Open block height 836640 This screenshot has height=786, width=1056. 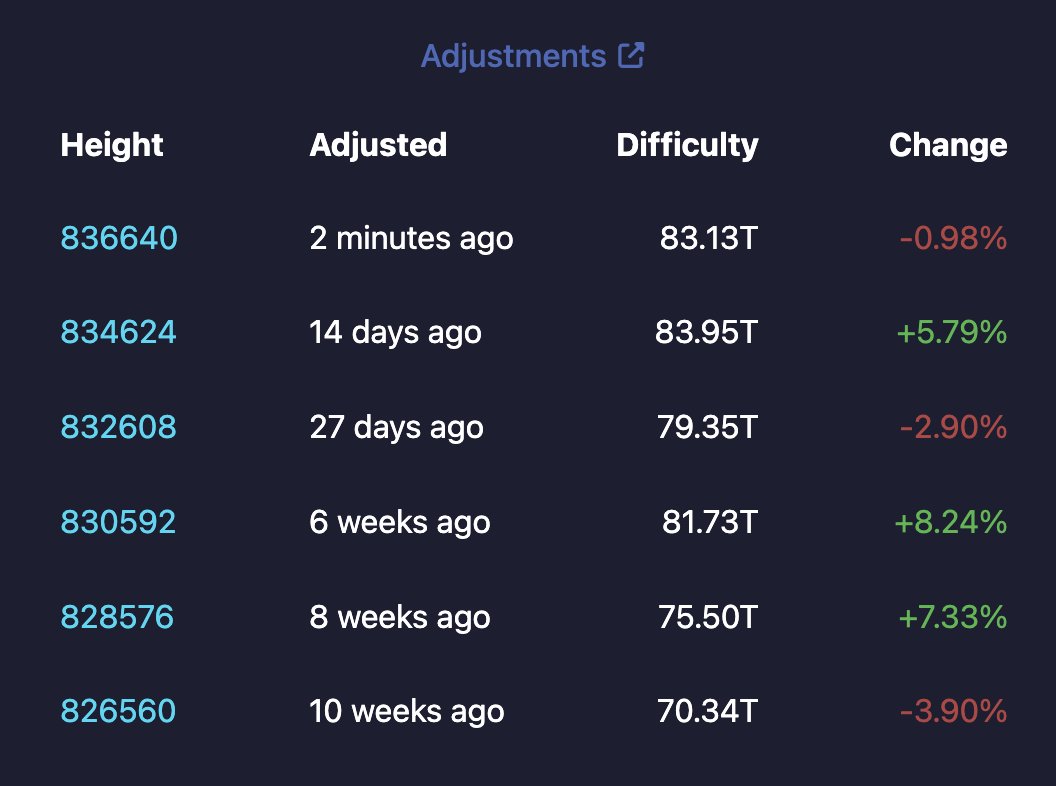pos(119,238)
